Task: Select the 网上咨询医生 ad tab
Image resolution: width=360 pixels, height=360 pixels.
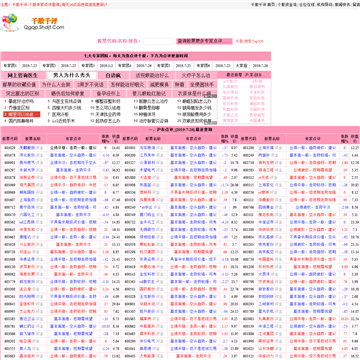Action: tap(23, 75)
